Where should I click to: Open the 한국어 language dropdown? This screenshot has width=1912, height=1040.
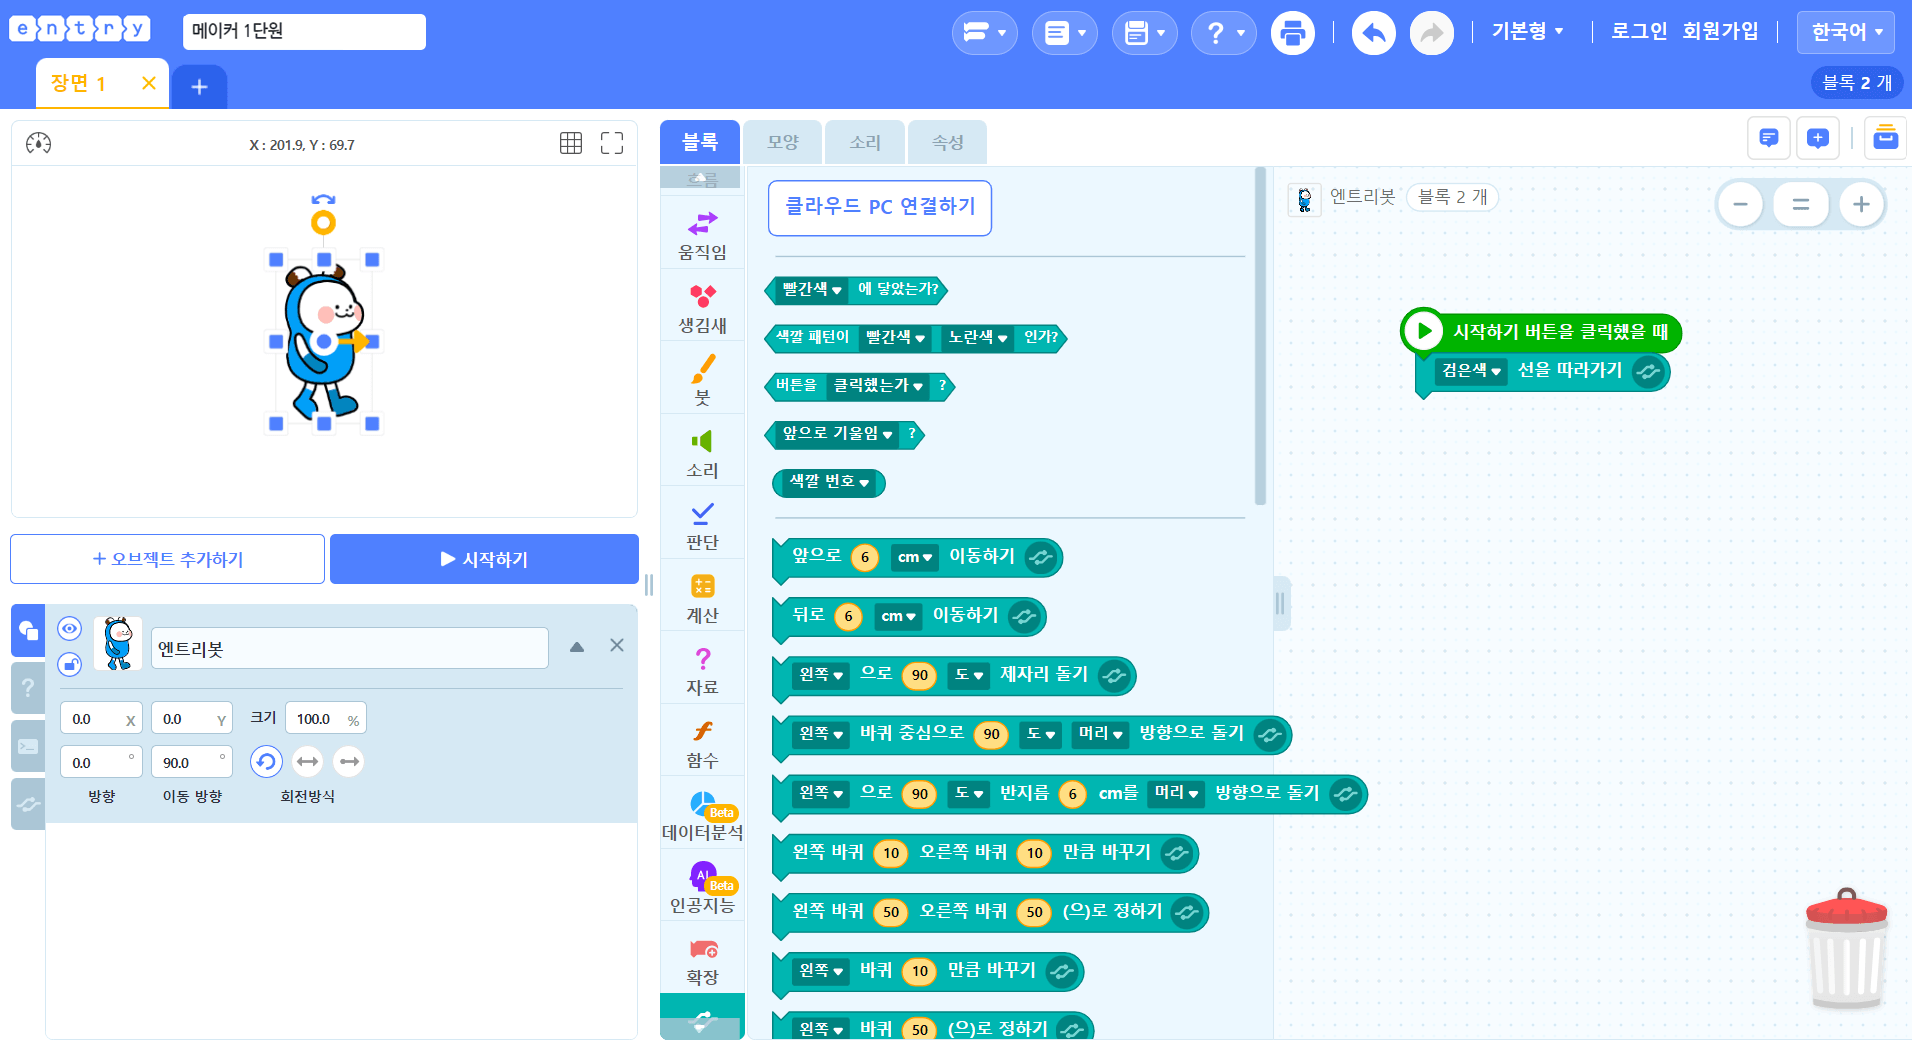(1846, 32)
